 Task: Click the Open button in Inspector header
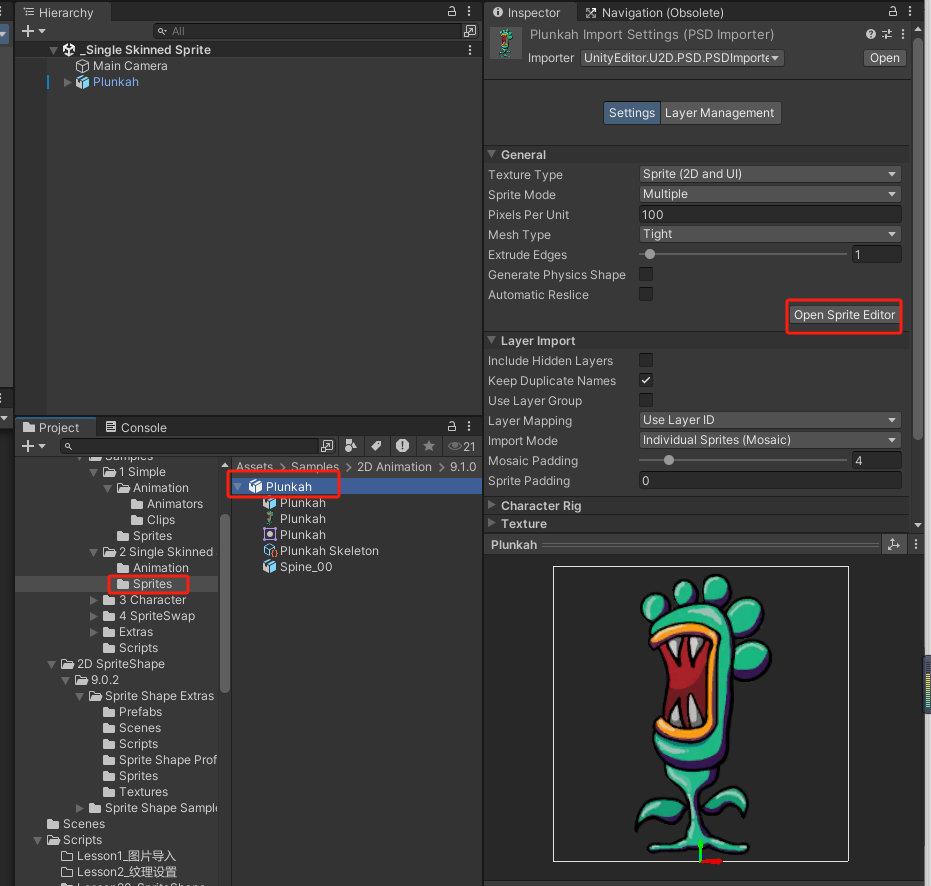(x=884, y=58)
